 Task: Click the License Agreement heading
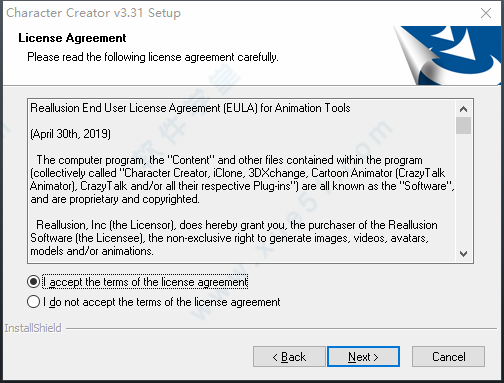tap(72, 38)
